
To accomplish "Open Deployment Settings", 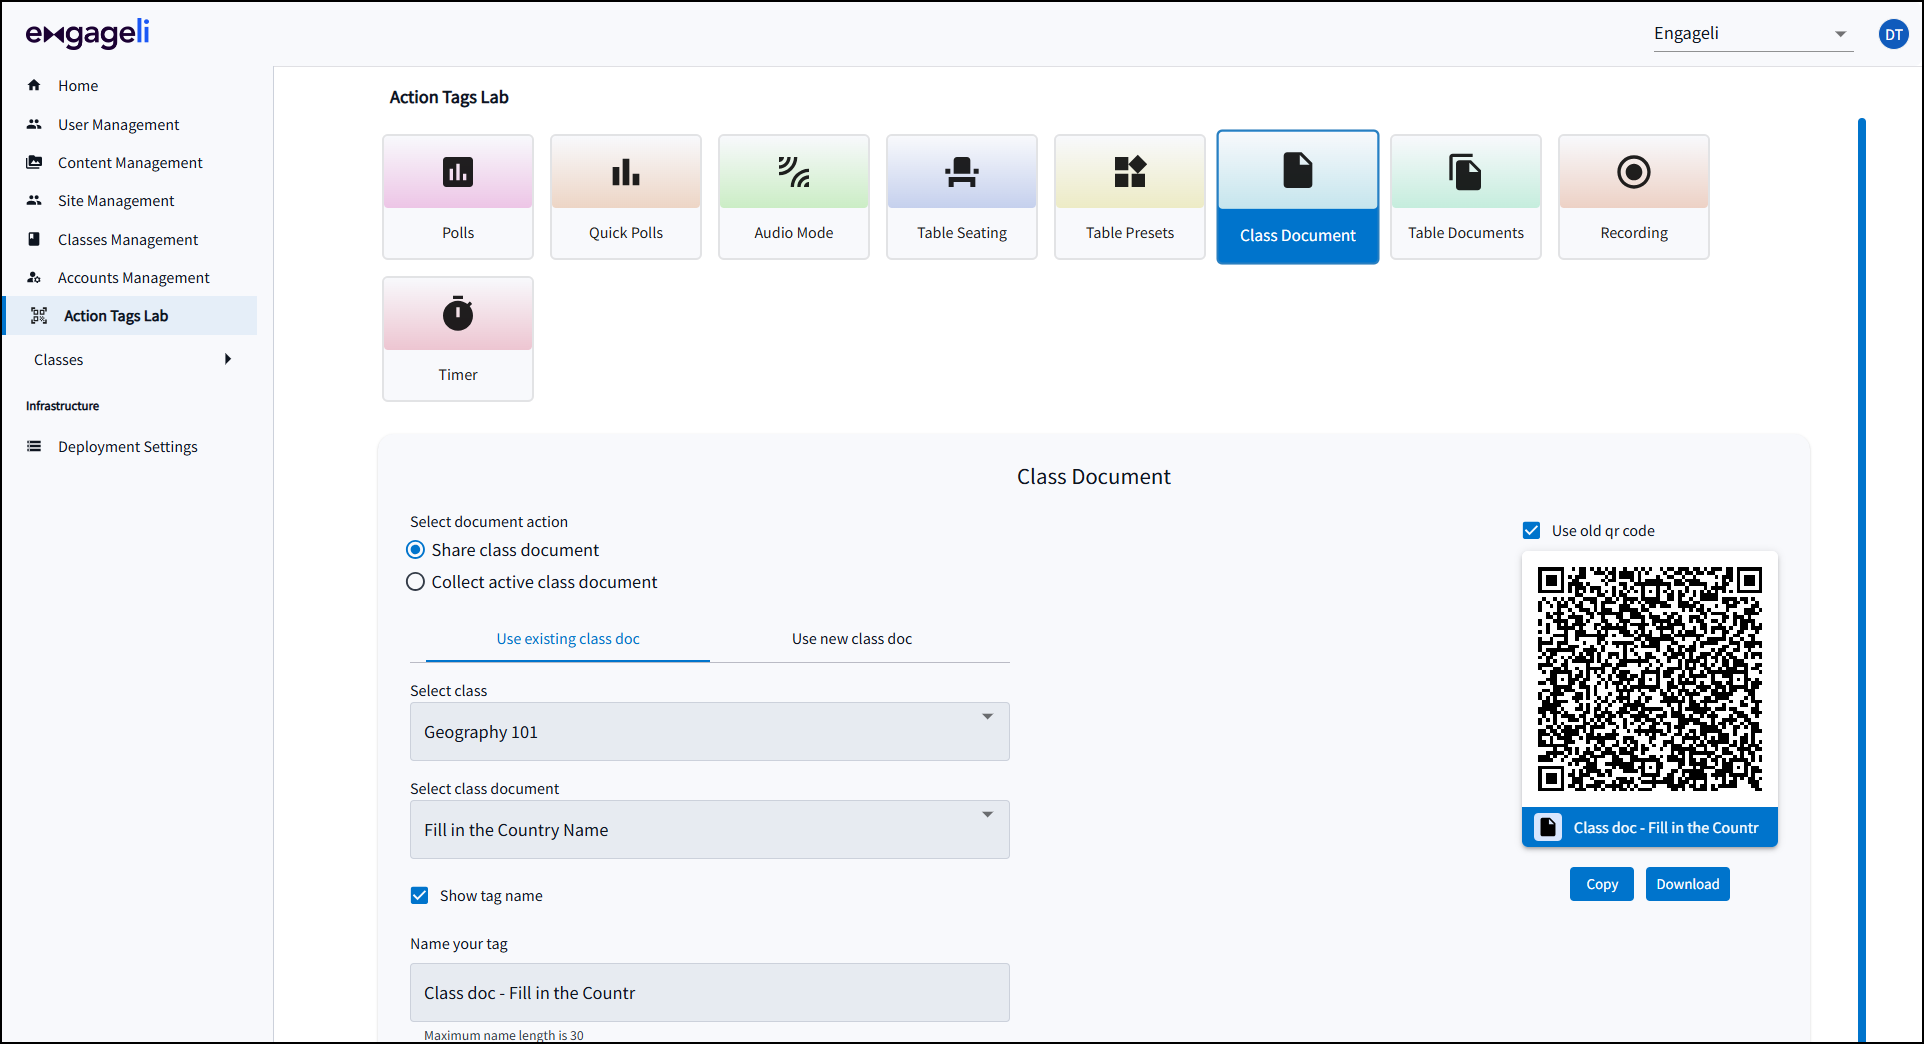I will tap(128, 447).
